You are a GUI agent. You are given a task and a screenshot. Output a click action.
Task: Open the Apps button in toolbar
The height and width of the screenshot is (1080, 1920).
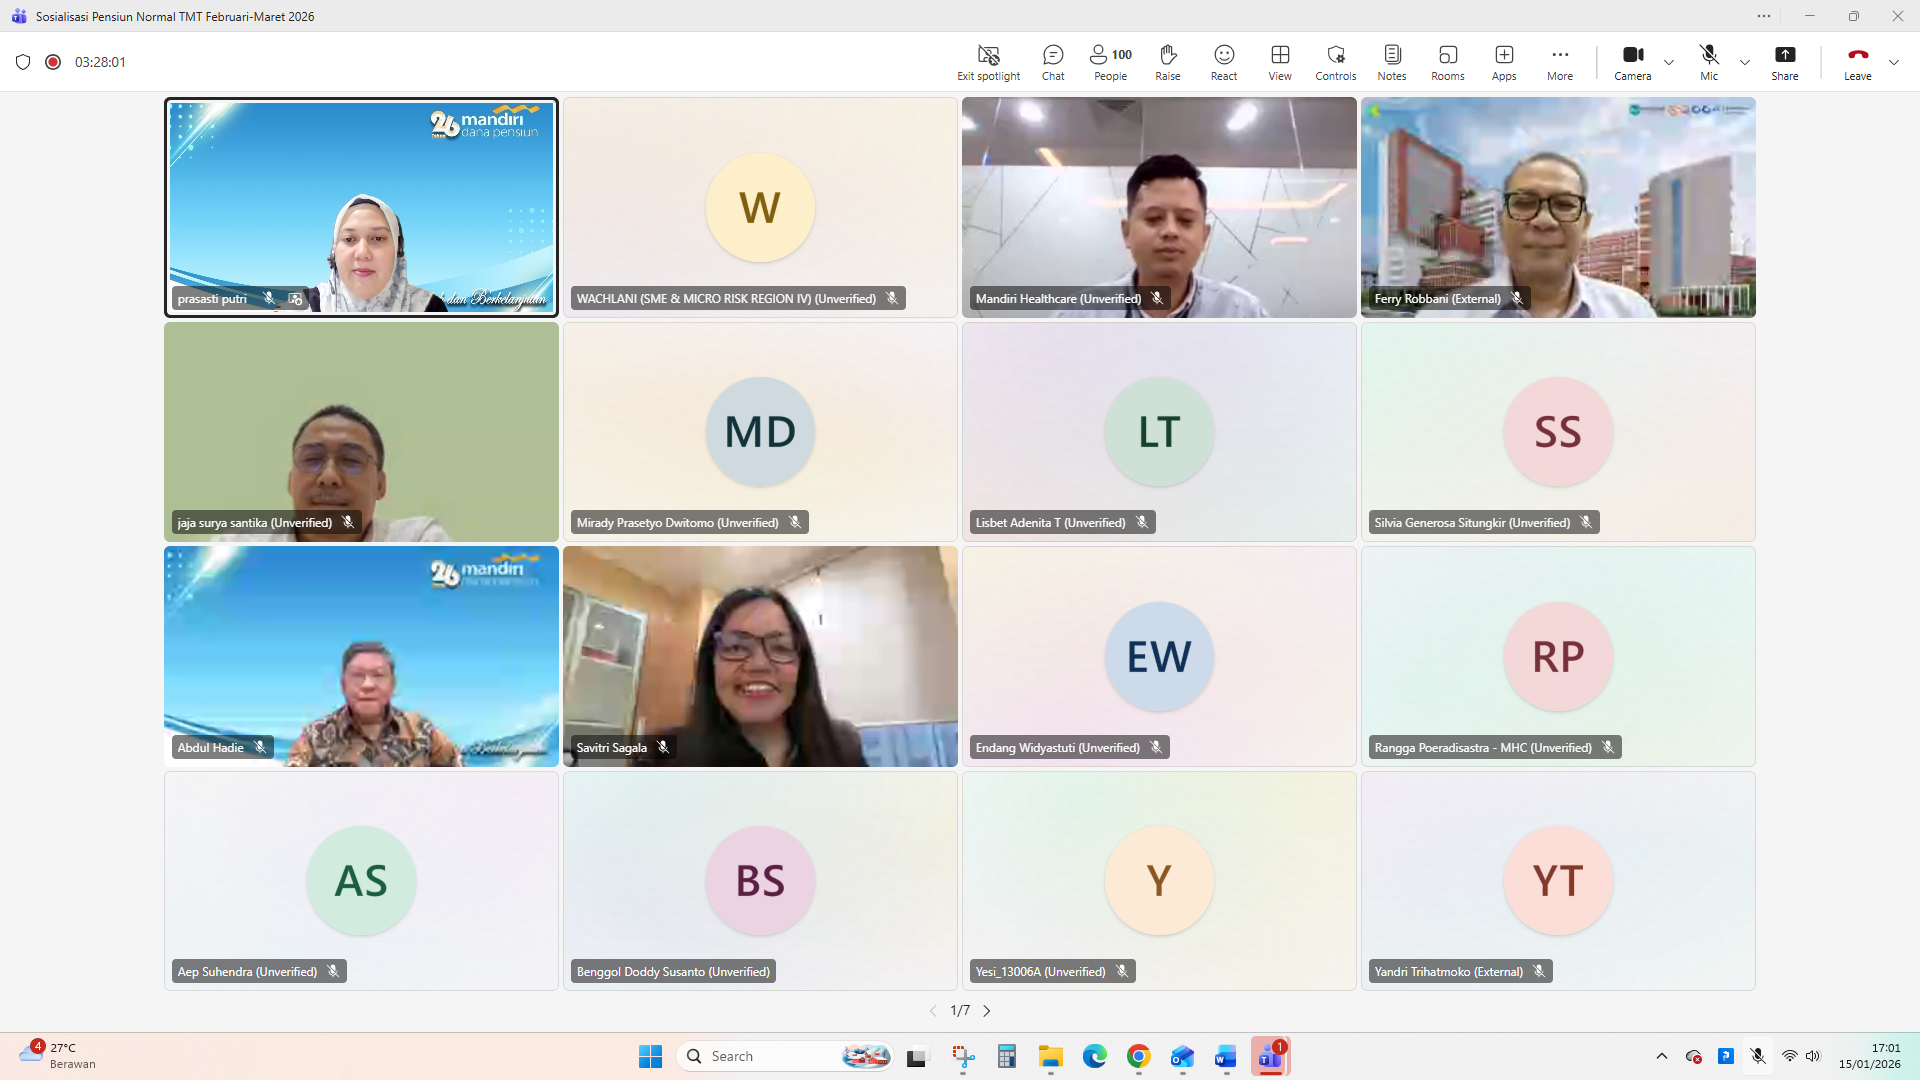[x=1504, y=62]
